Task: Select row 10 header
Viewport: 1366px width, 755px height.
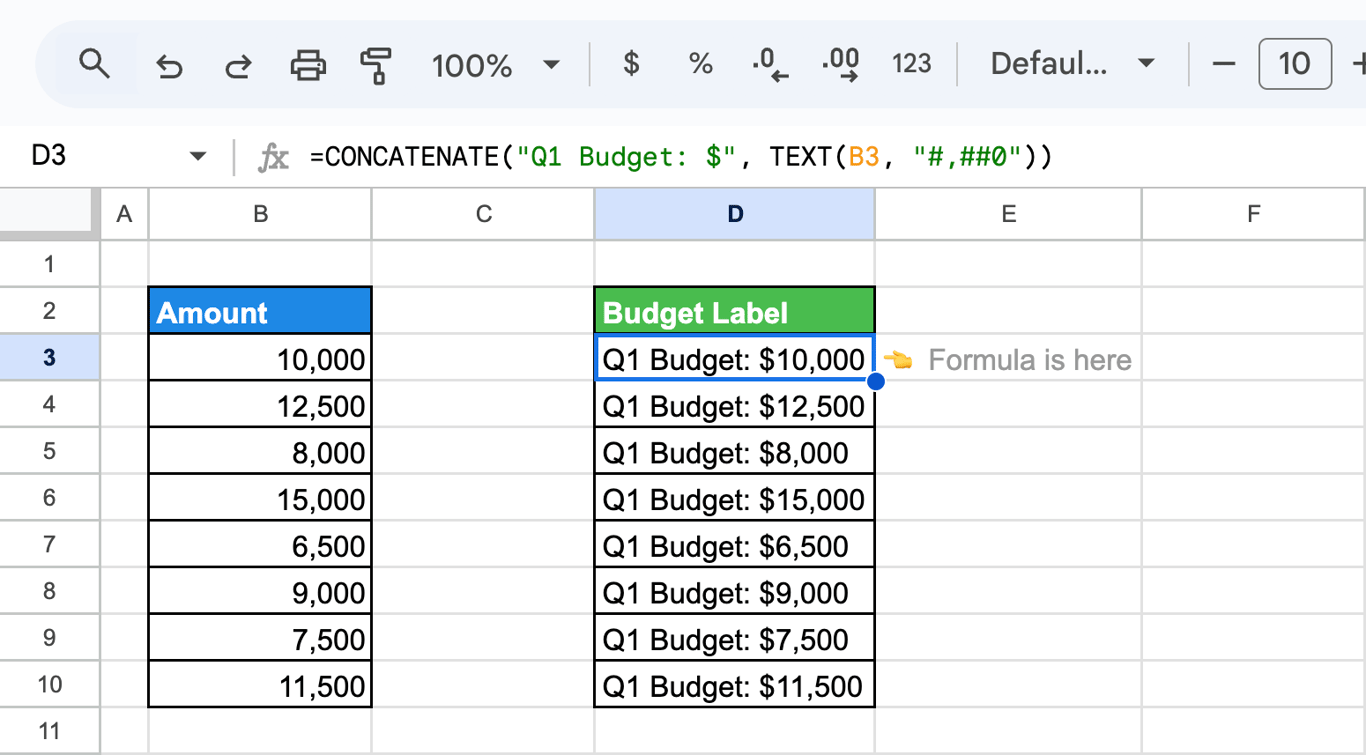Action: [50, 685]
